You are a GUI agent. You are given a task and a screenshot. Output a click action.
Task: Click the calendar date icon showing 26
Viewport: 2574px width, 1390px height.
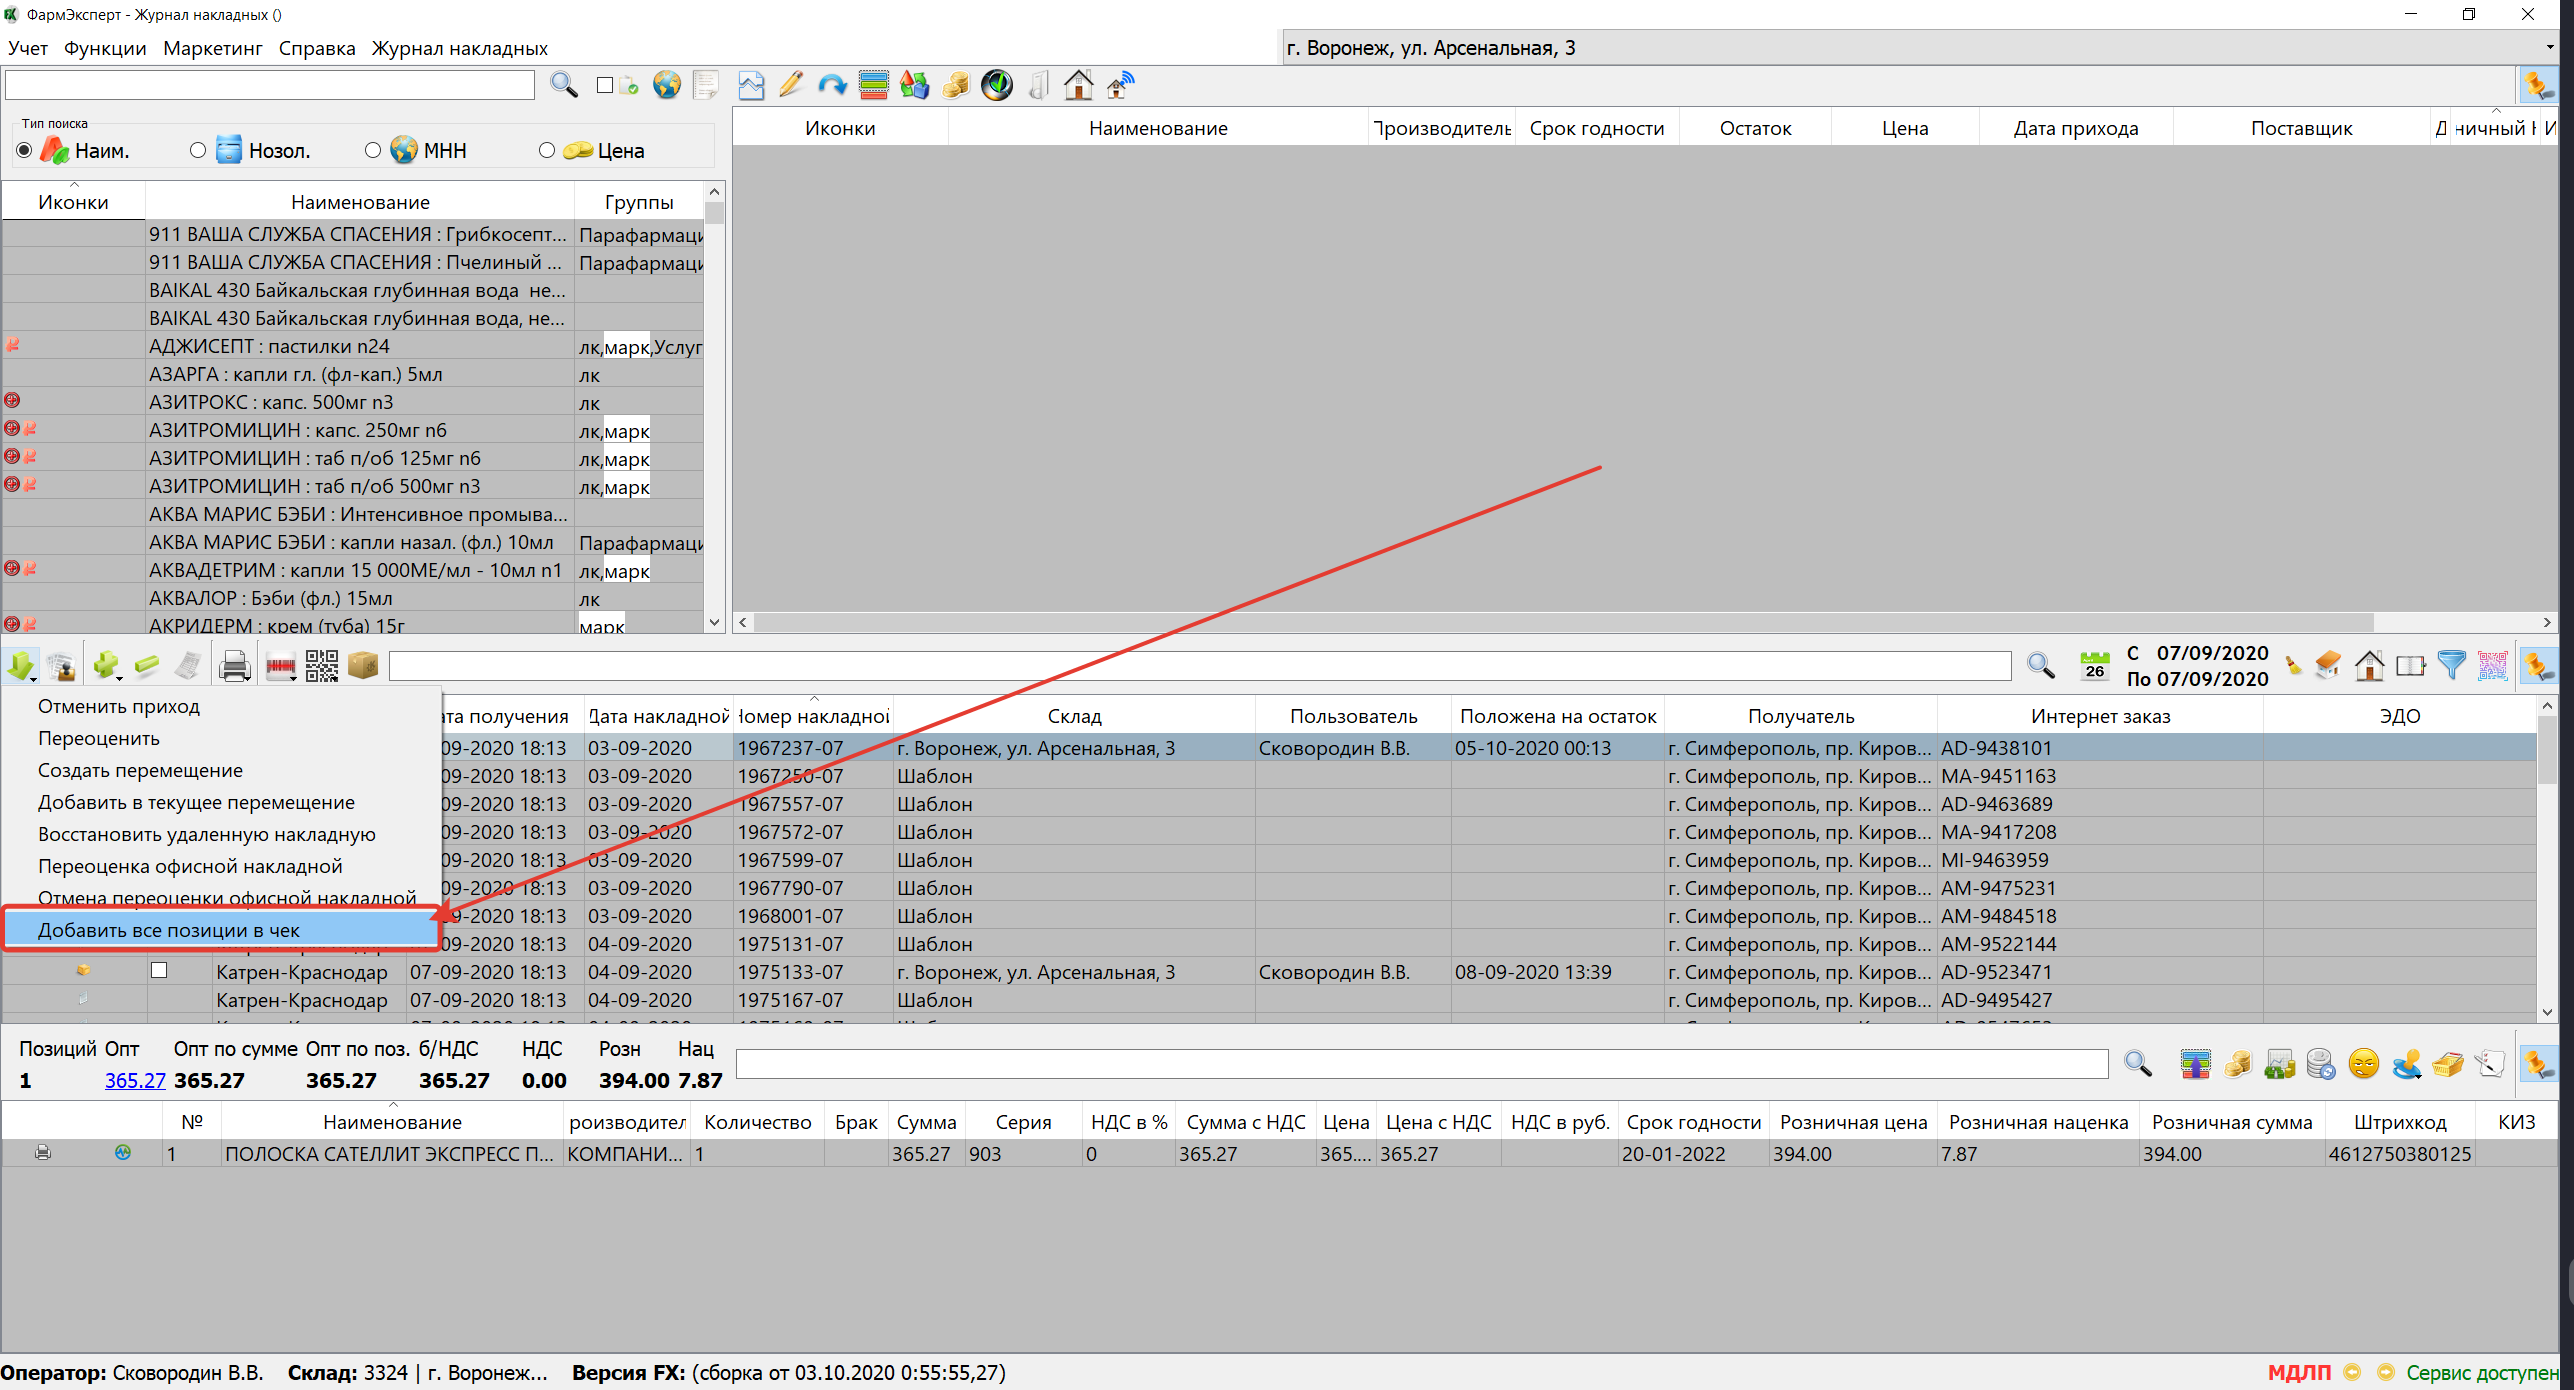(x=2094, y=665)
